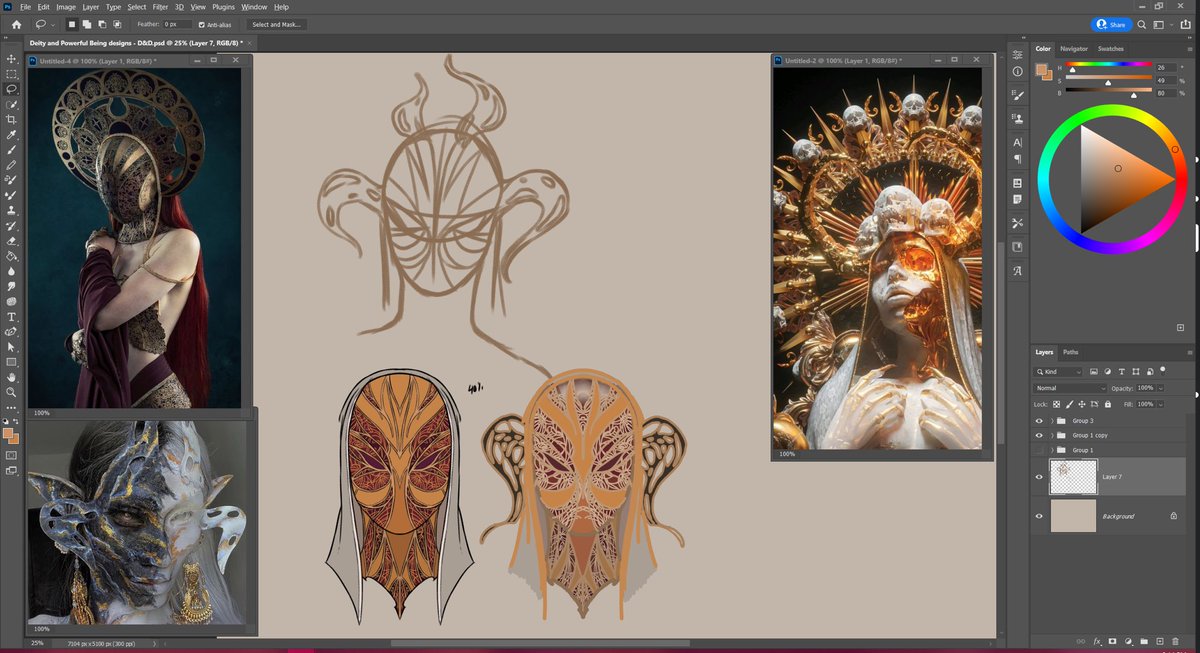Screen dimensions: 1200x653
Task: Hide the Background layer eye icon
Action: pyautogui.click(x=1039, y=516)
